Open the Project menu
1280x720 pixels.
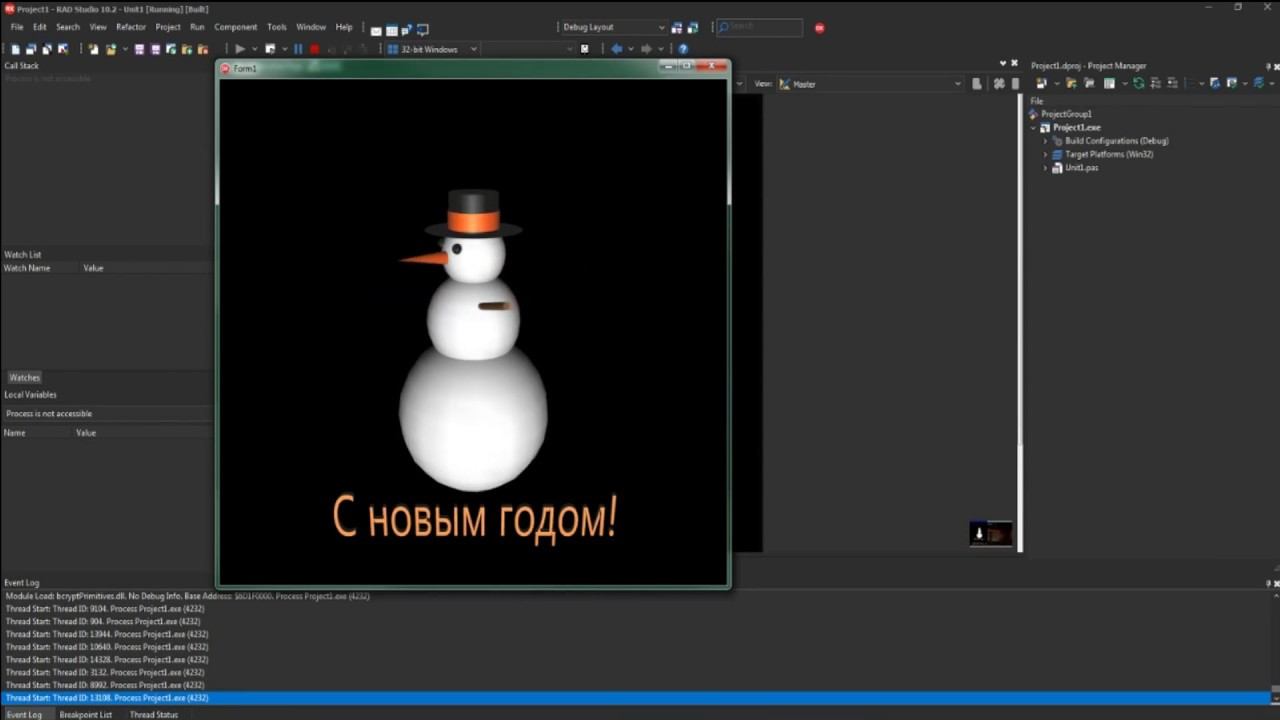click(168, 27)
